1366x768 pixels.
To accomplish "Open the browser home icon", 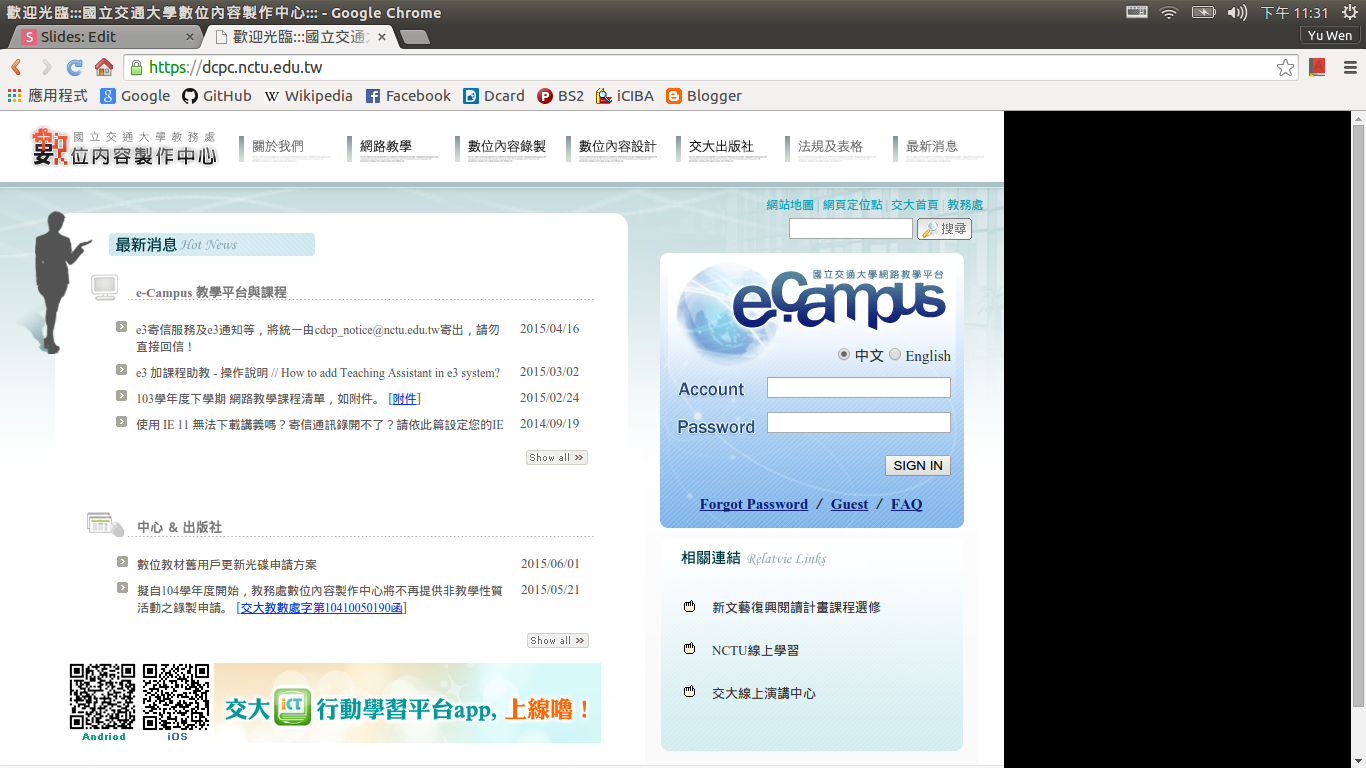I will point(104,67).
